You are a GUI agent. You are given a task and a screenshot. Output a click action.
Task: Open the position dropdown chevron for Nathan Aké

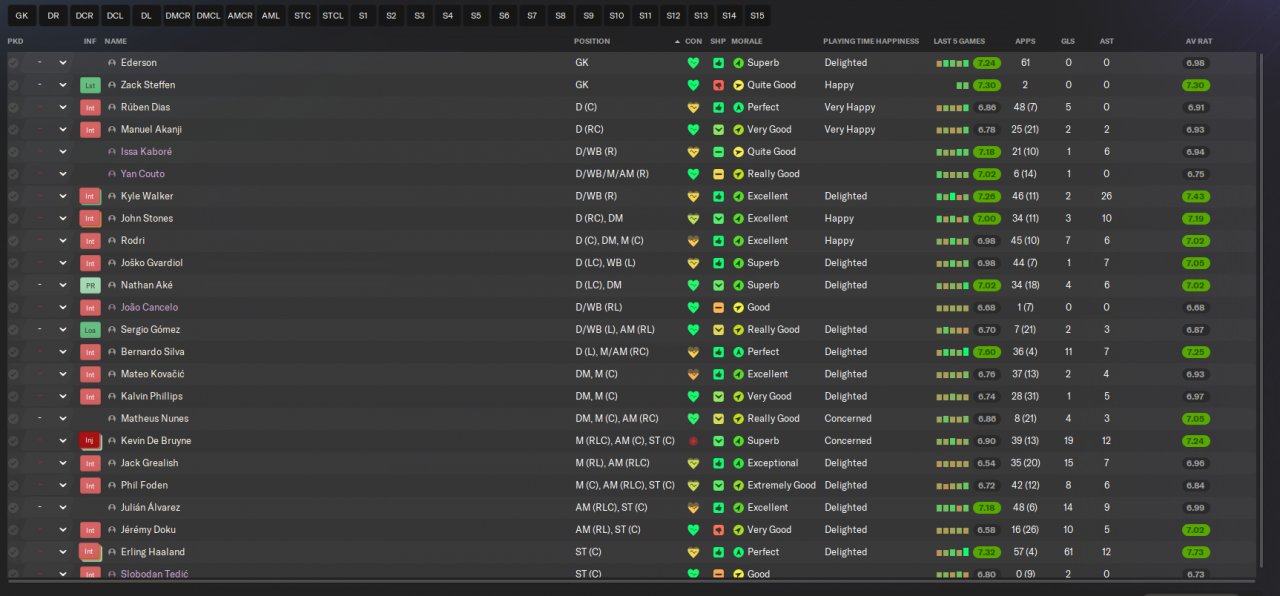click(62, 285)
